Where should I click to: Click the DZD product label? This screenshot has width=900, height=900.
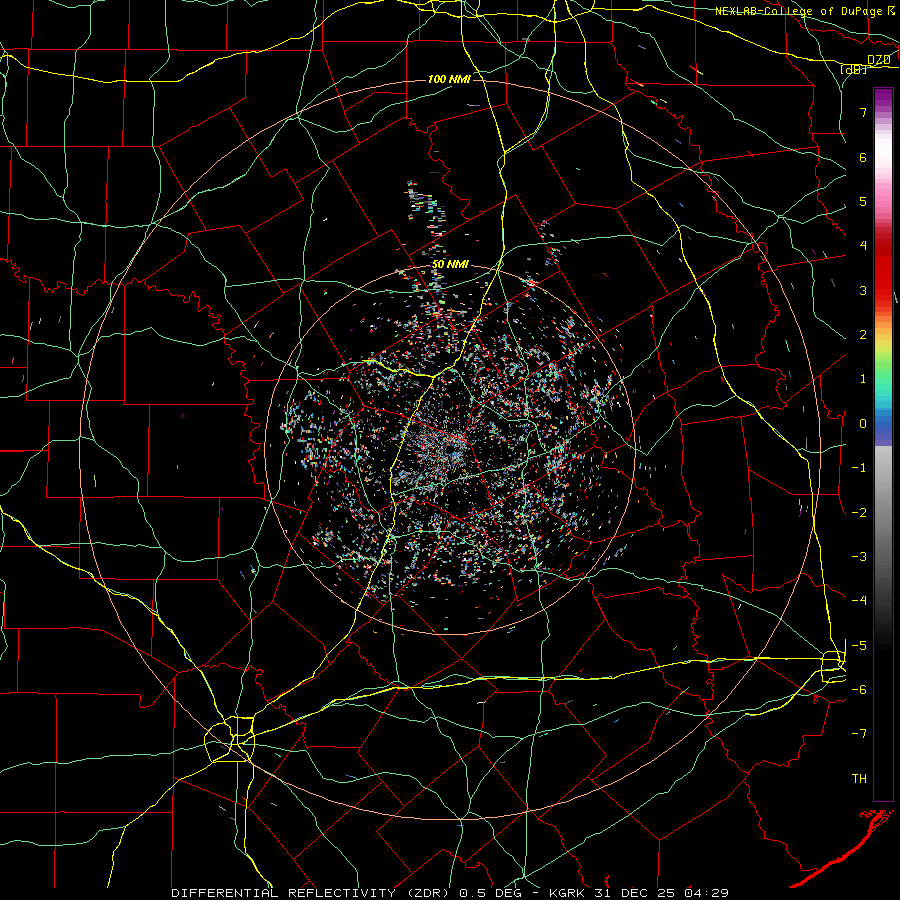coord(878,60)
